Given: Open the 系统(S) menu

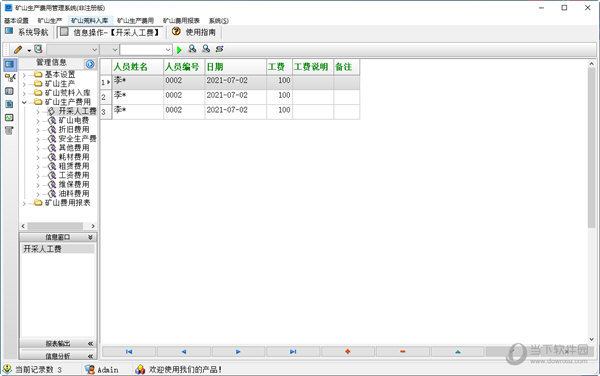Looking at the screenshot, I should pos(219,21).
